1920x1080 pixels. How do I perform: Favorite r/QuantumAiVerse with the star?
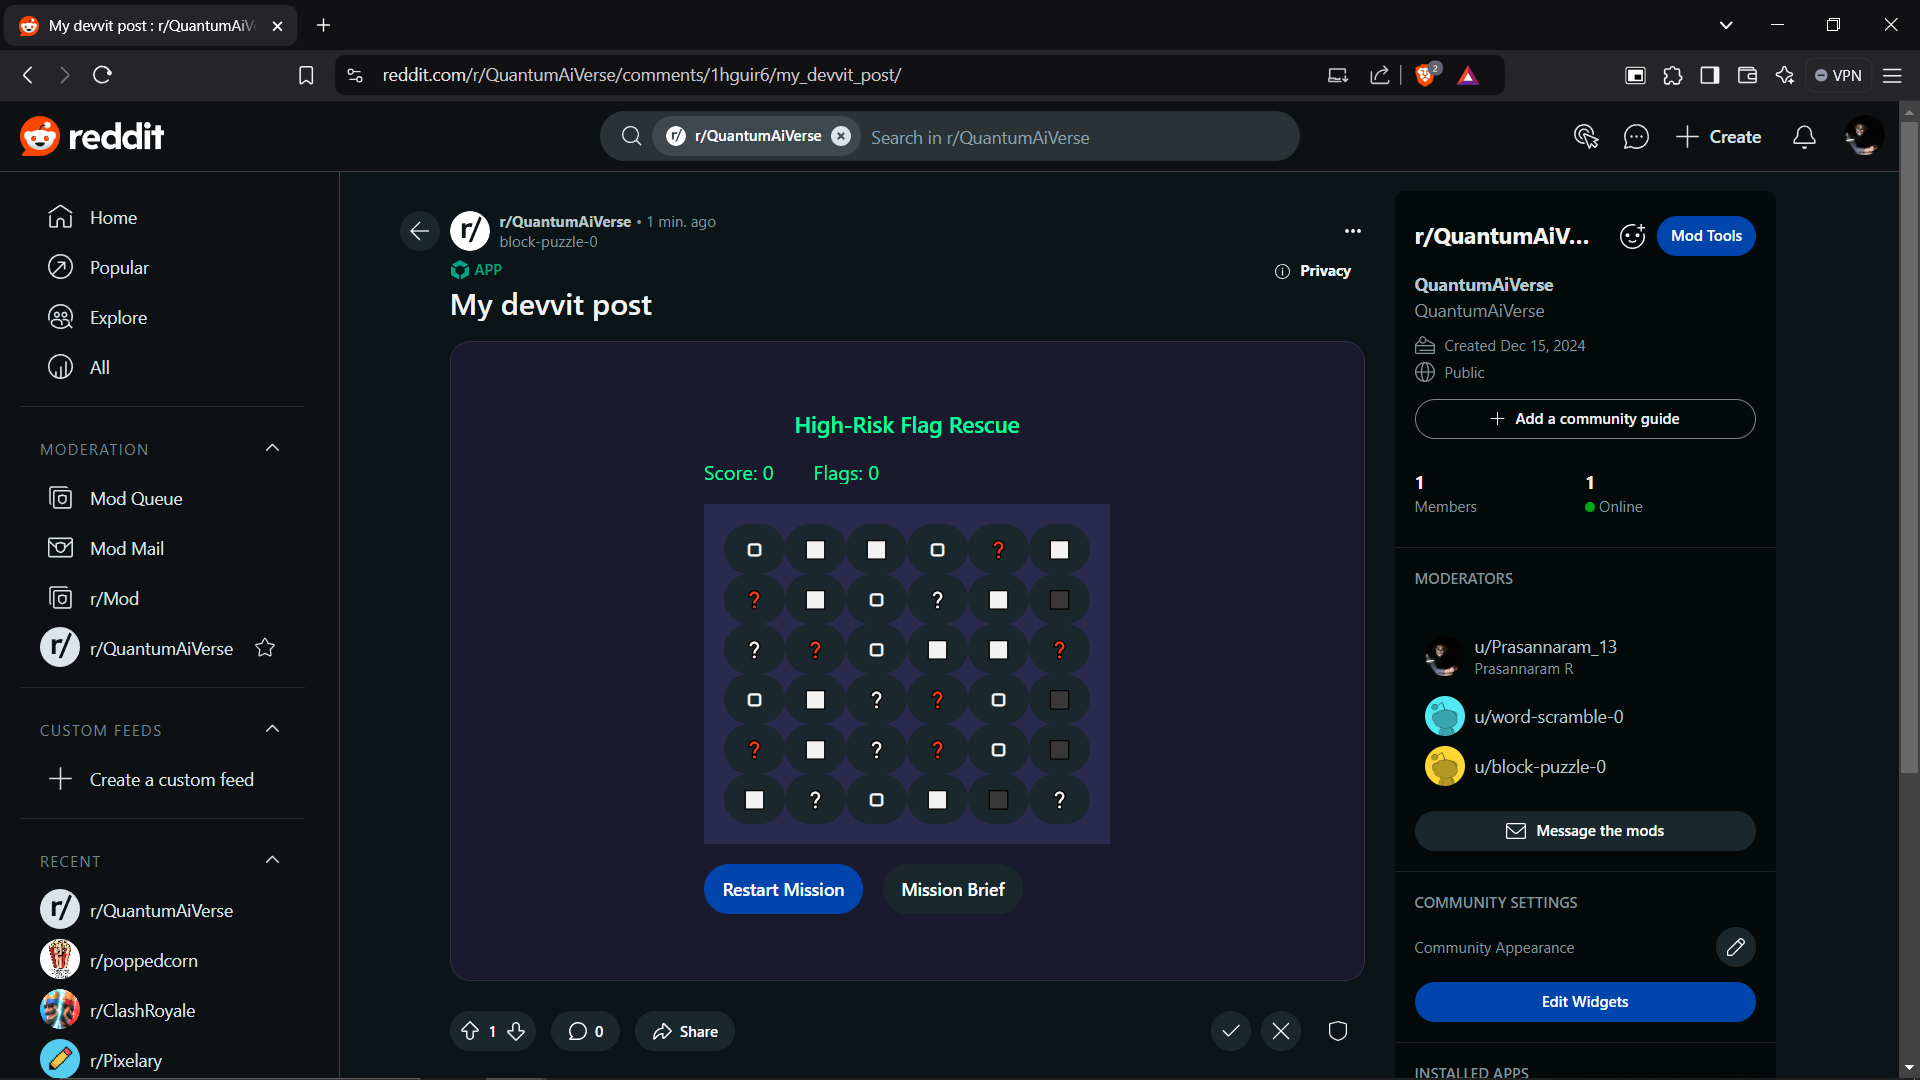265,648
